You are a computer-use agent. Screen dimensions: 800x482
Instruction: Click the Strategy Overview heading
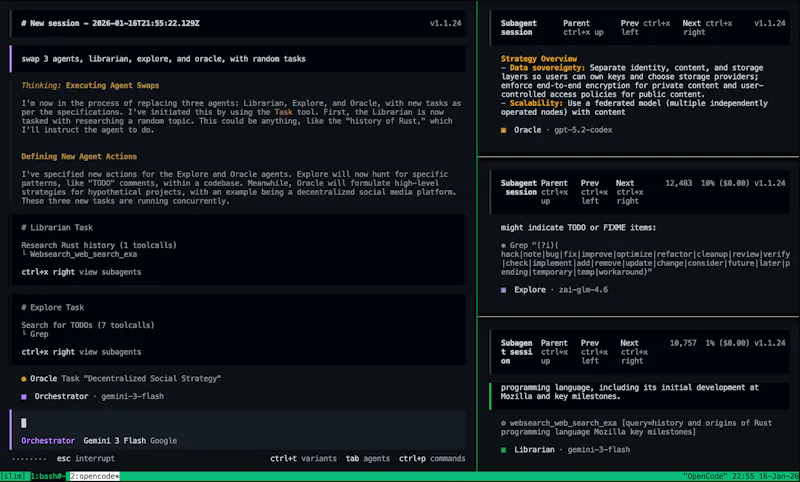(539, 59)
